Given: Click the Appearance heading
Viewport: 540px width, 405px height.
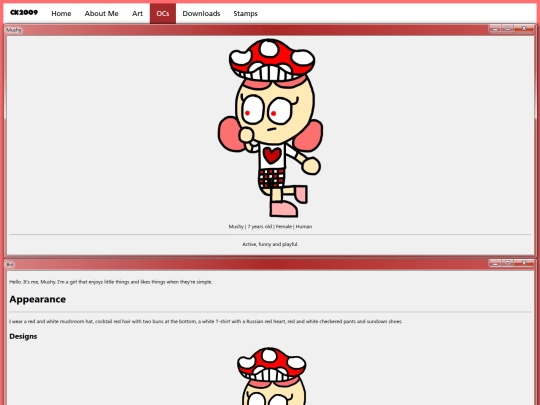Looking at the screenshot, I should pyautogui.click(x=38, y=299).
